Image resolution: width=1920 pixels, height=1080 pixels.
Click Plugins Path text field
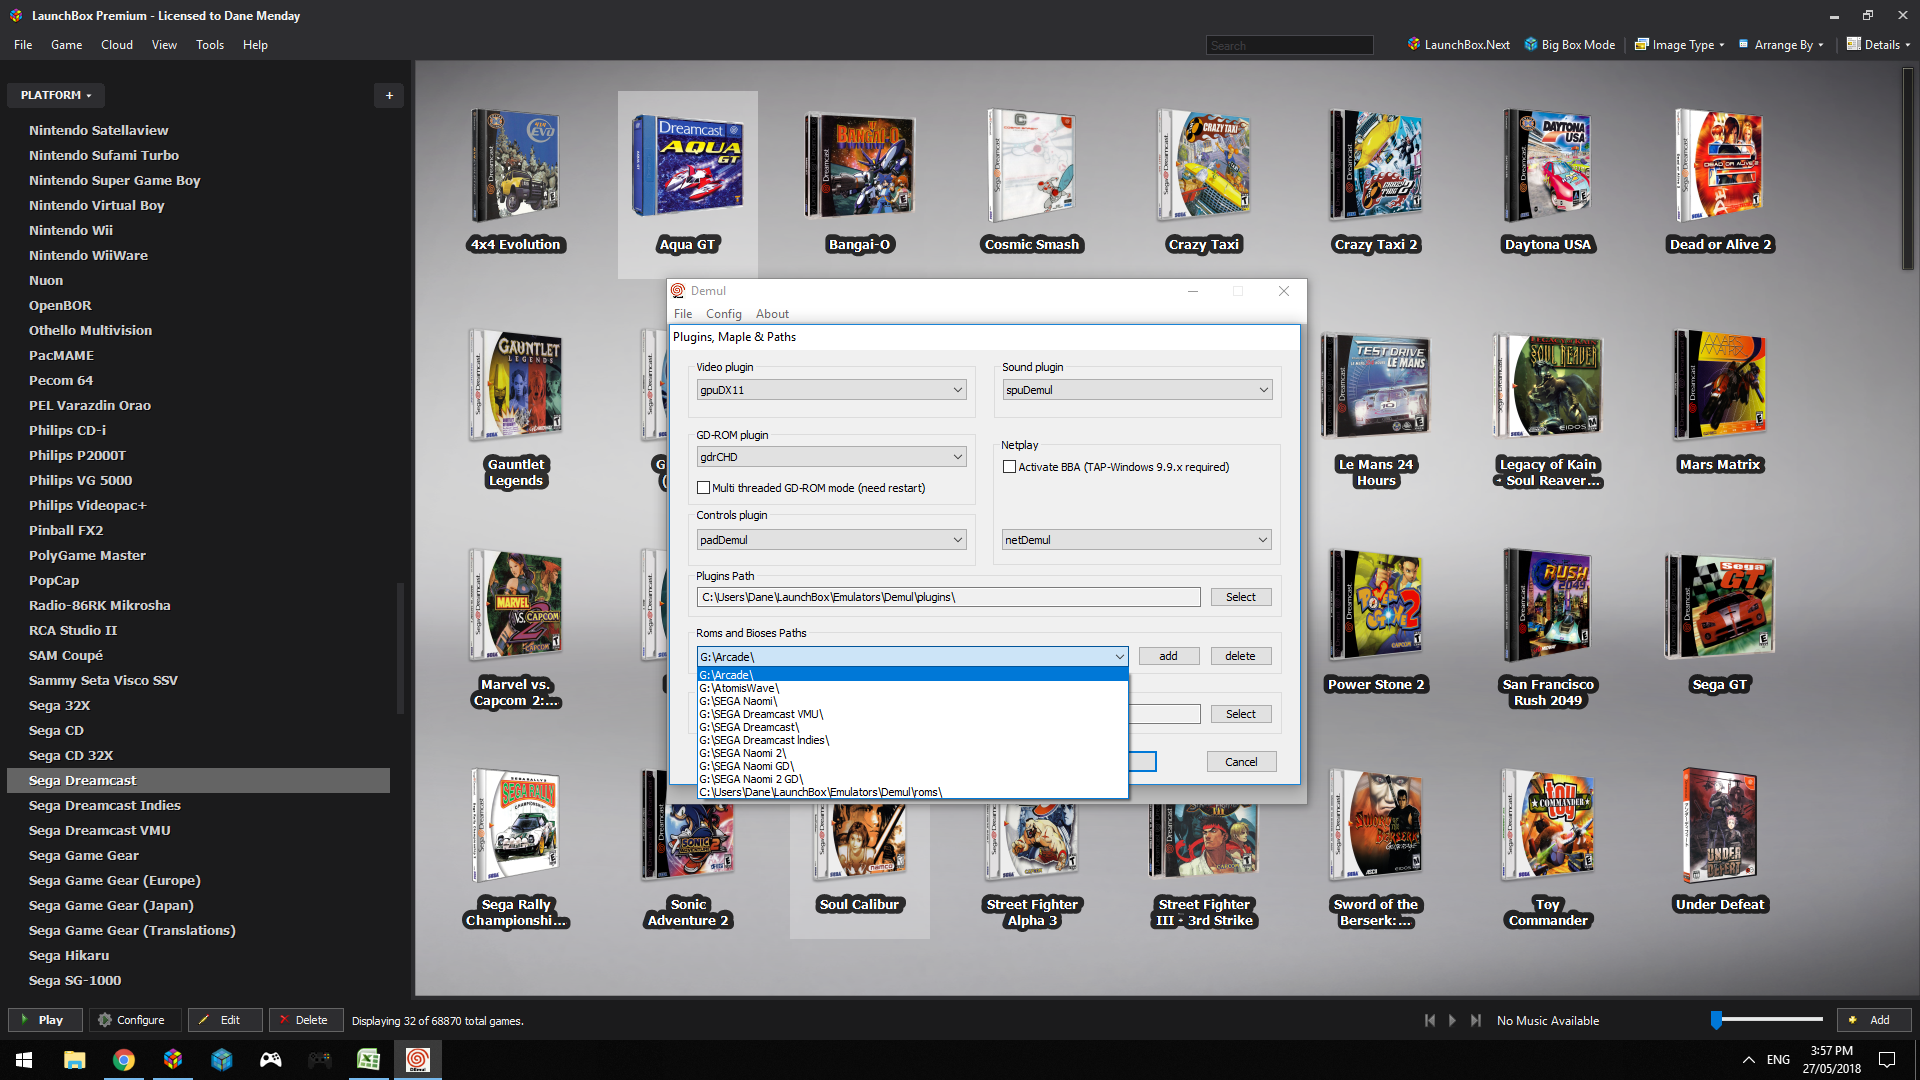click(948, 597)
